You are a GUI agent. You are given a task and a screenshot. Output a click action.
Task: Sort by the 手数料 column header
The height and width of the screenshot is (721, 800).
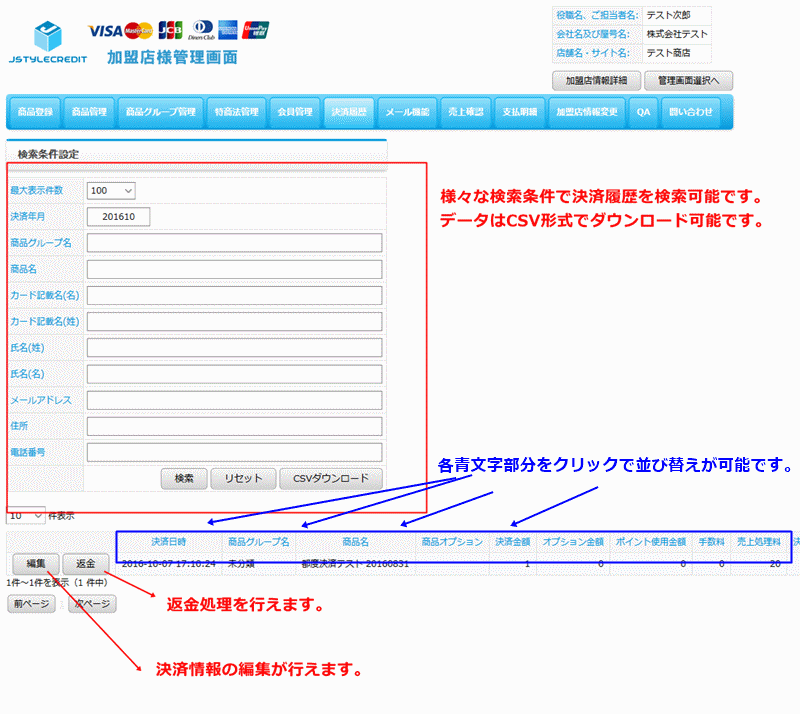711,542
